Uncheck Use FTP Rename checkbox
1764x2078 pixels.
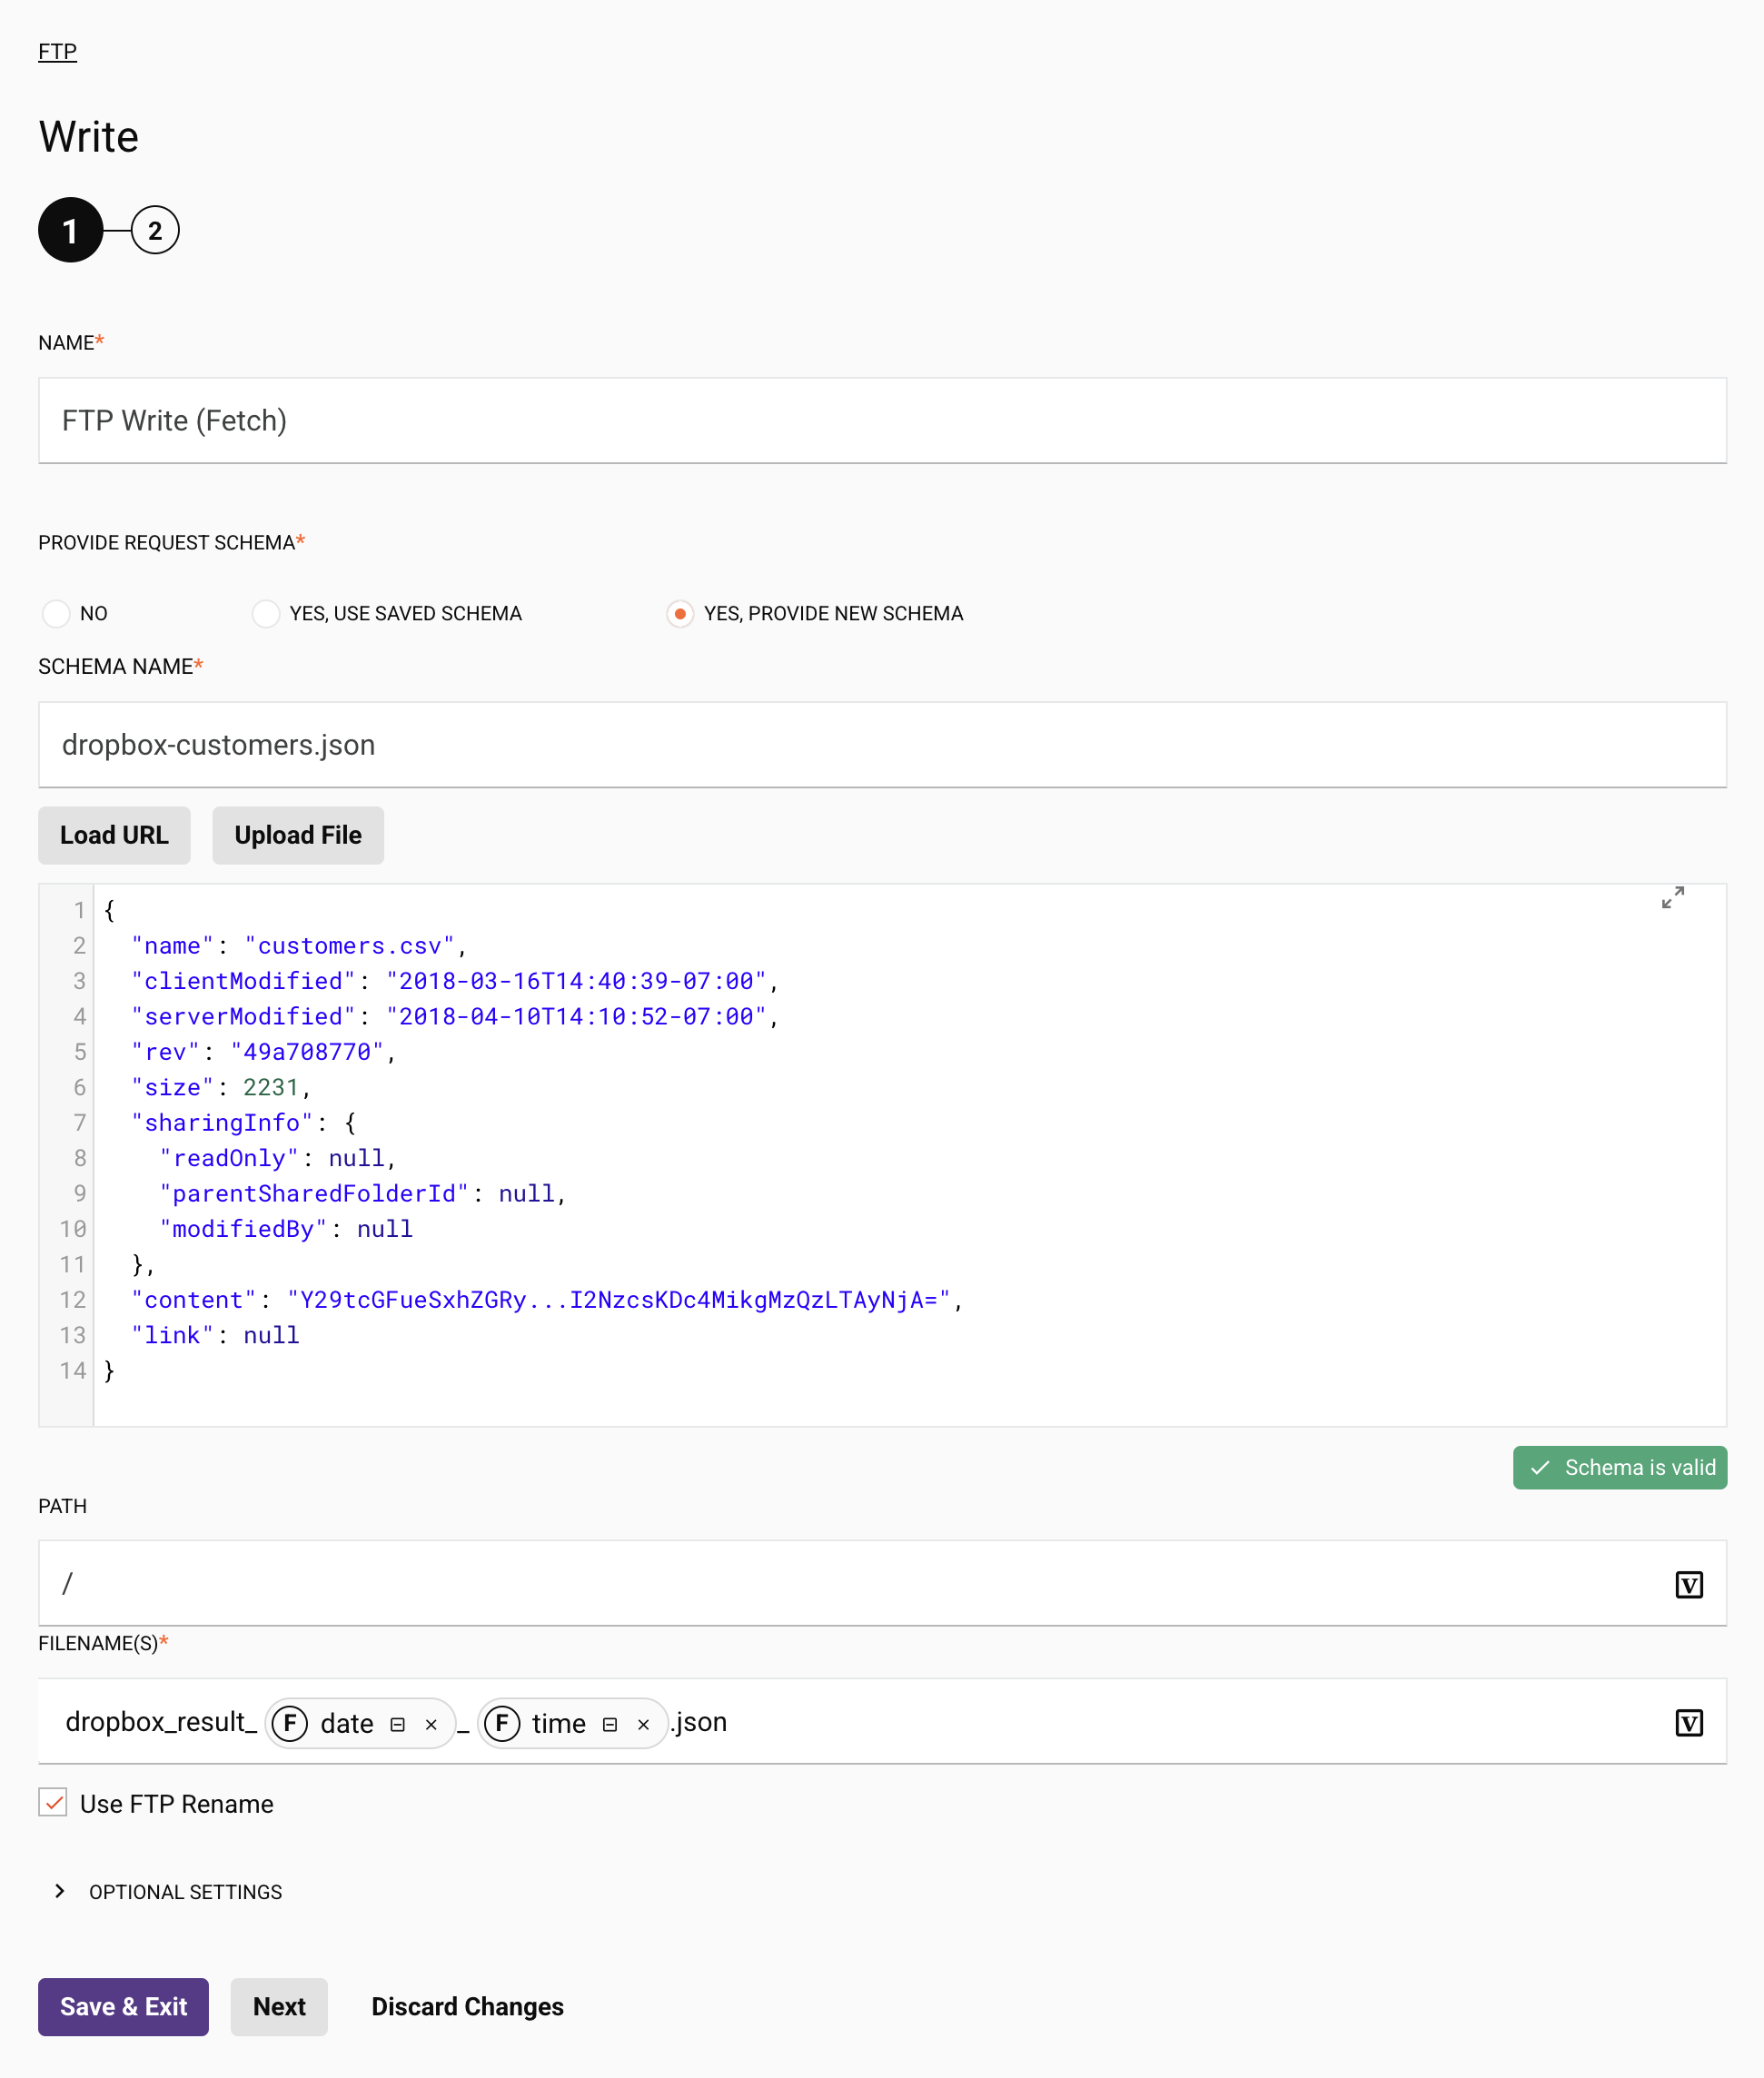click(53, 1802)
